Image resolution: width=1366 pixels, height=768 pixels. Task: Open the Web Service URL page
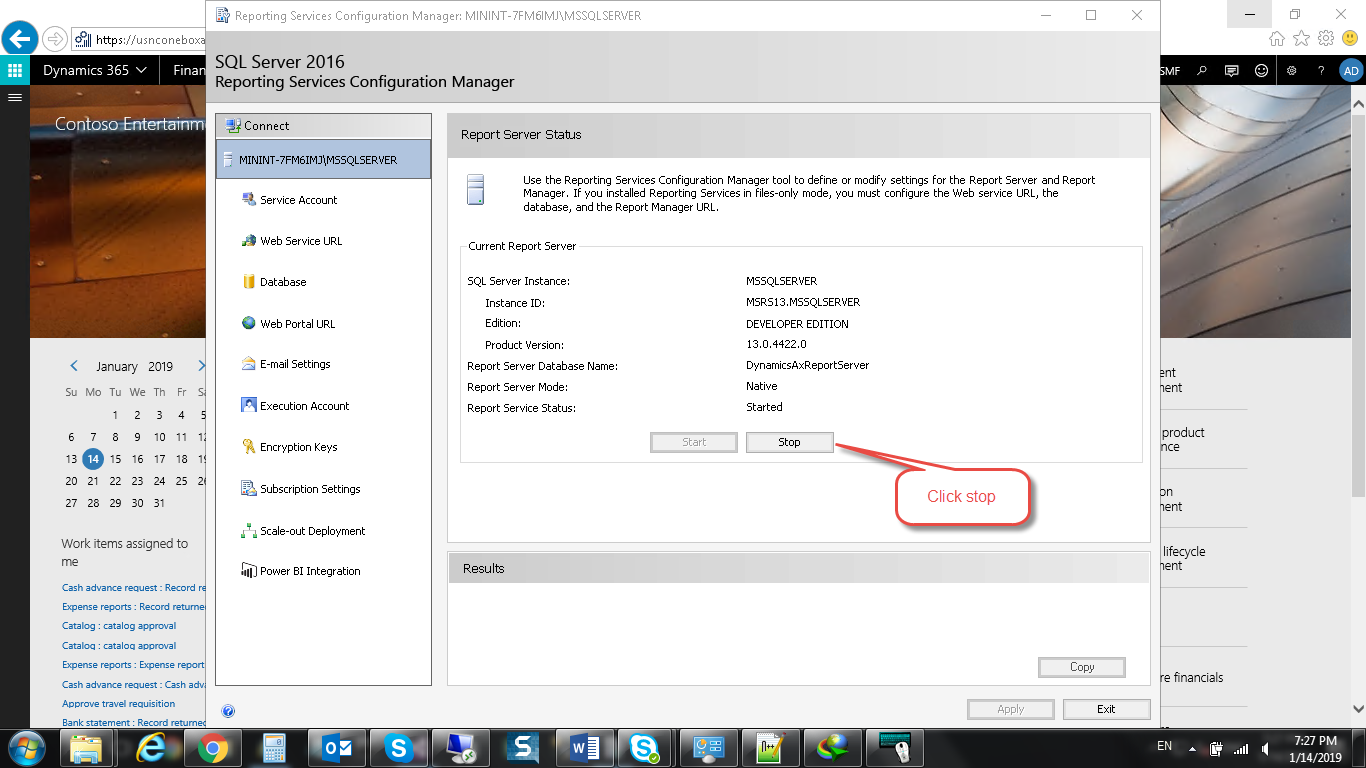coord(291,241)
